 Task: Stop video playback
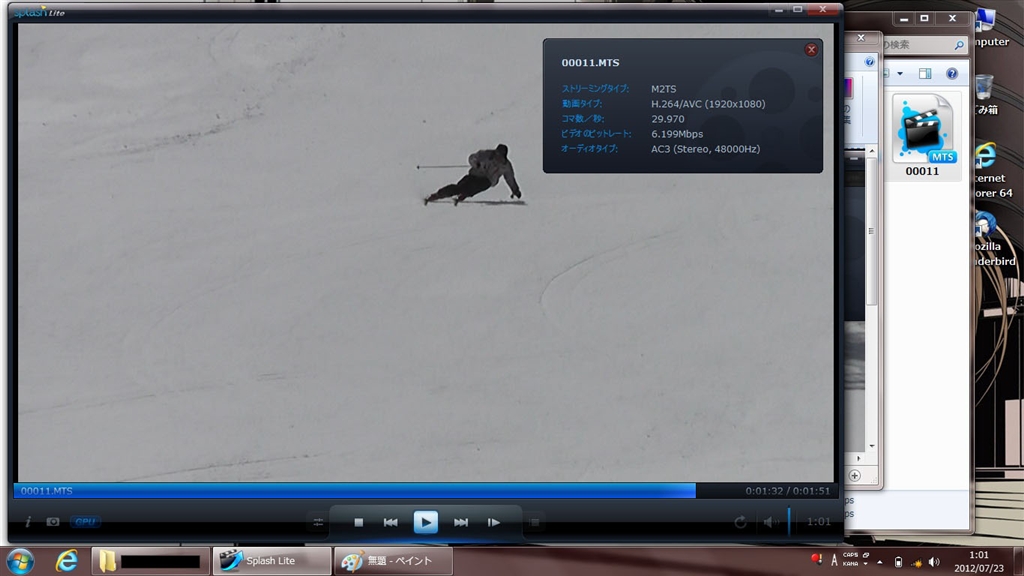click(x=359, y=522)
